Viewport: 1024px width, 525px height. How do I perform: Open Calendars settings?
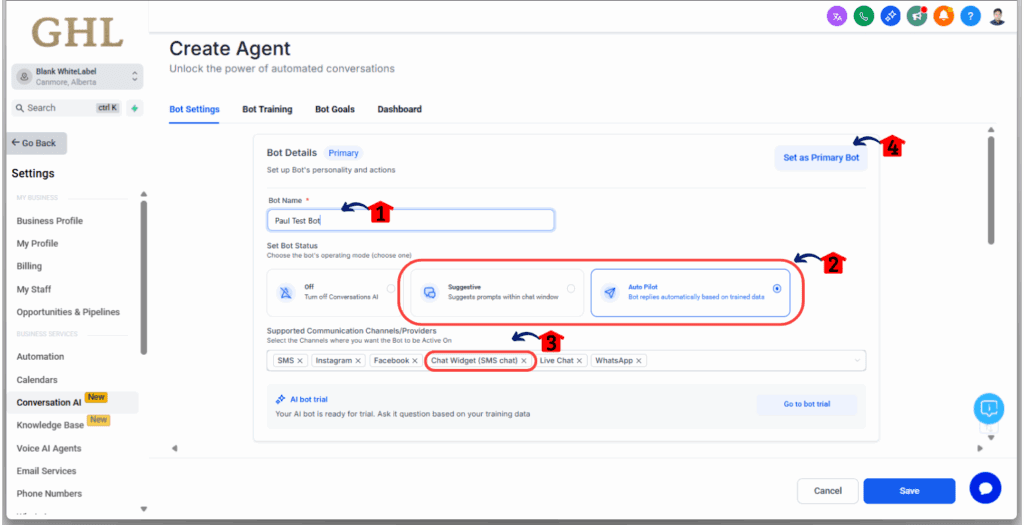37,380
